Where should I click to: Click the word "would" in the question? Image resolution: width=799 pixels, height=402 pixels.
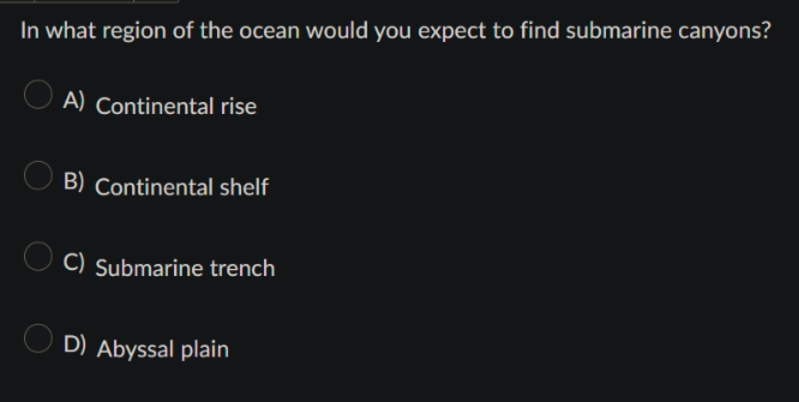(x=337, y=31)
